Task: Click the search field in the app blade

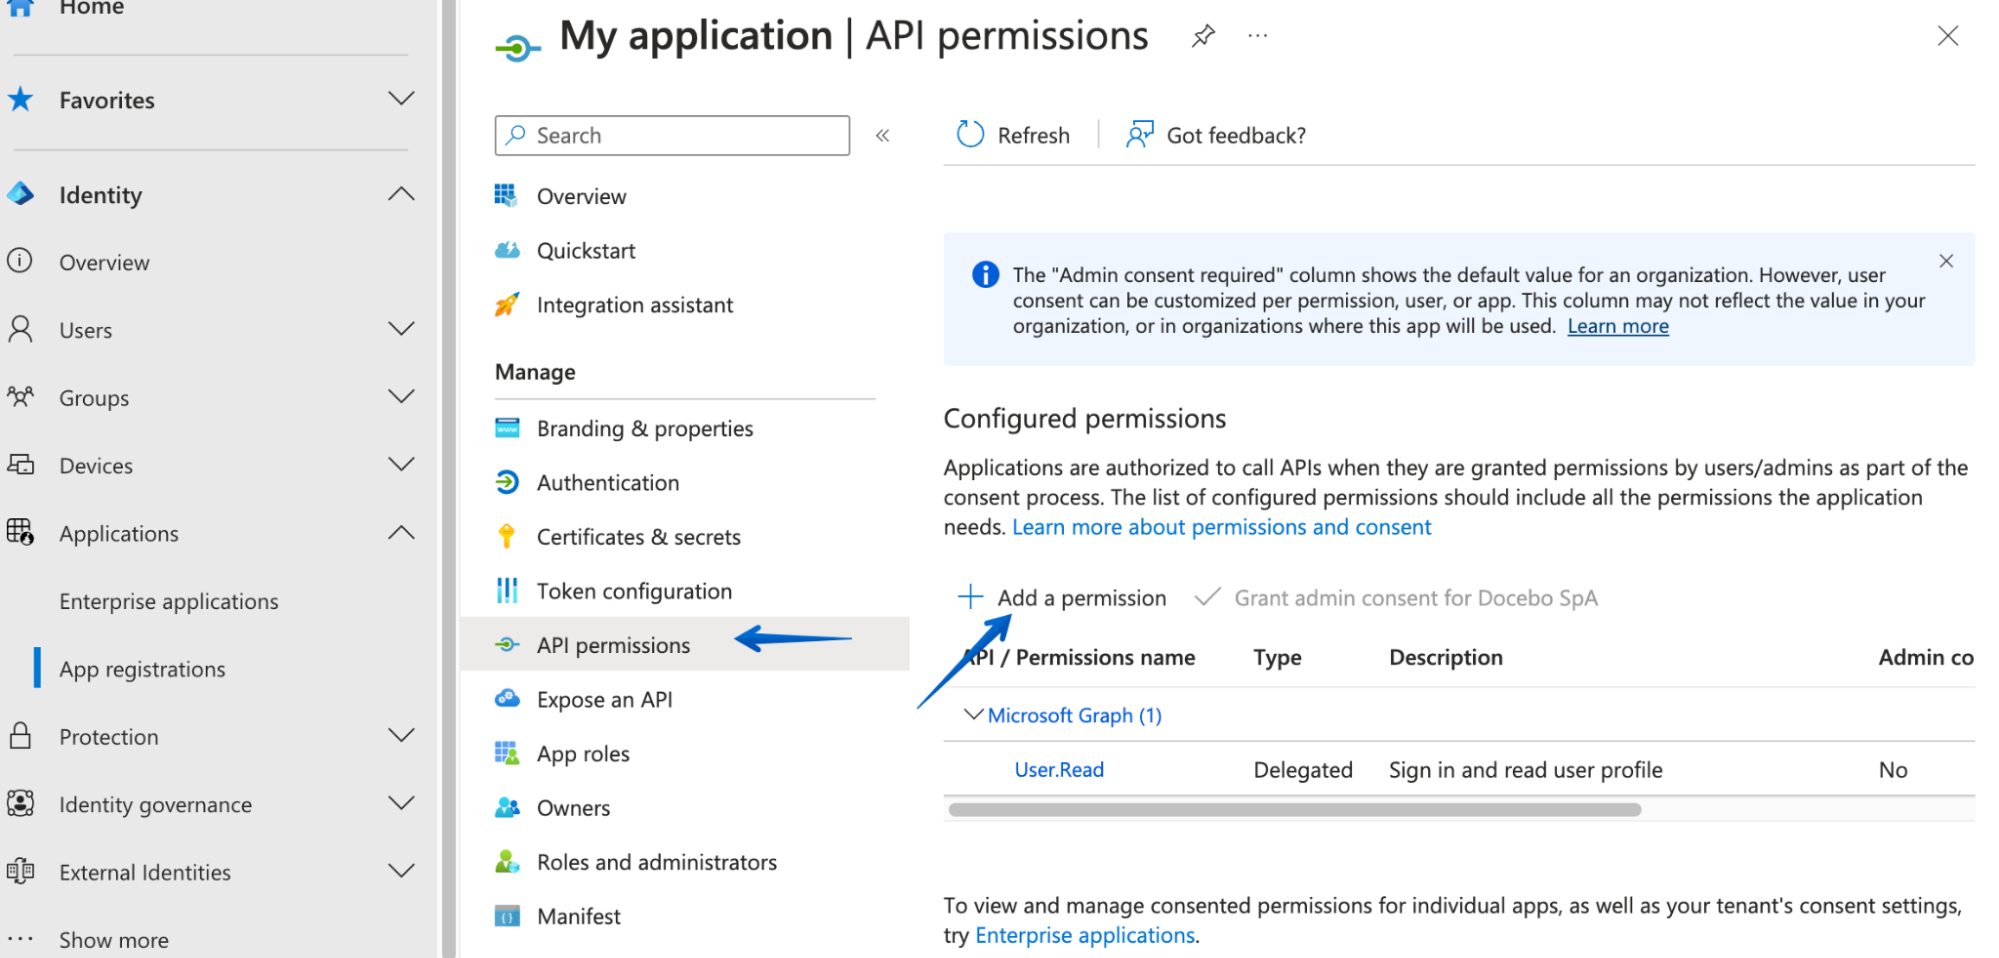Action: point(671,135)
